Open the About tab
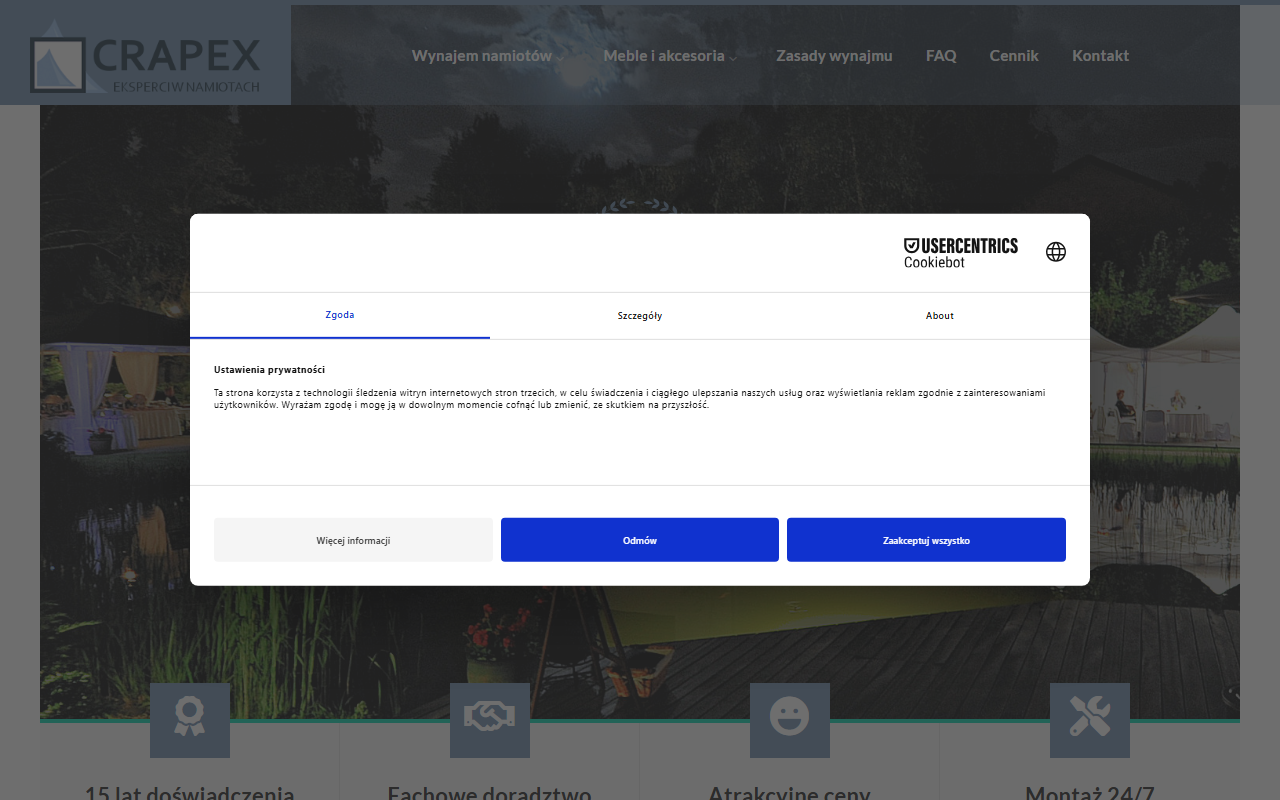Screen dimensions: 1280x800 (x=940, y=316)
